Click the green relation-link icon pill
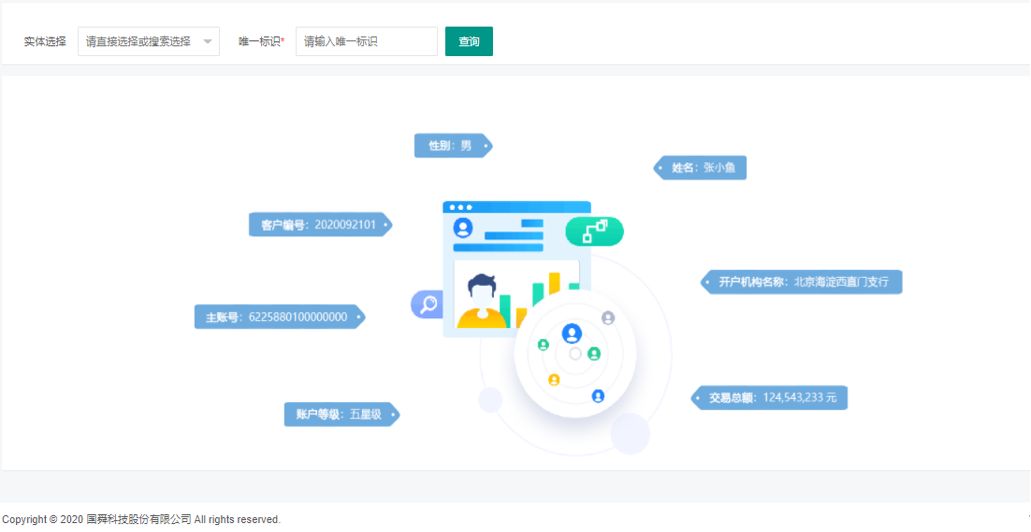Screen dimensions: 1031x532 [594, 231]
